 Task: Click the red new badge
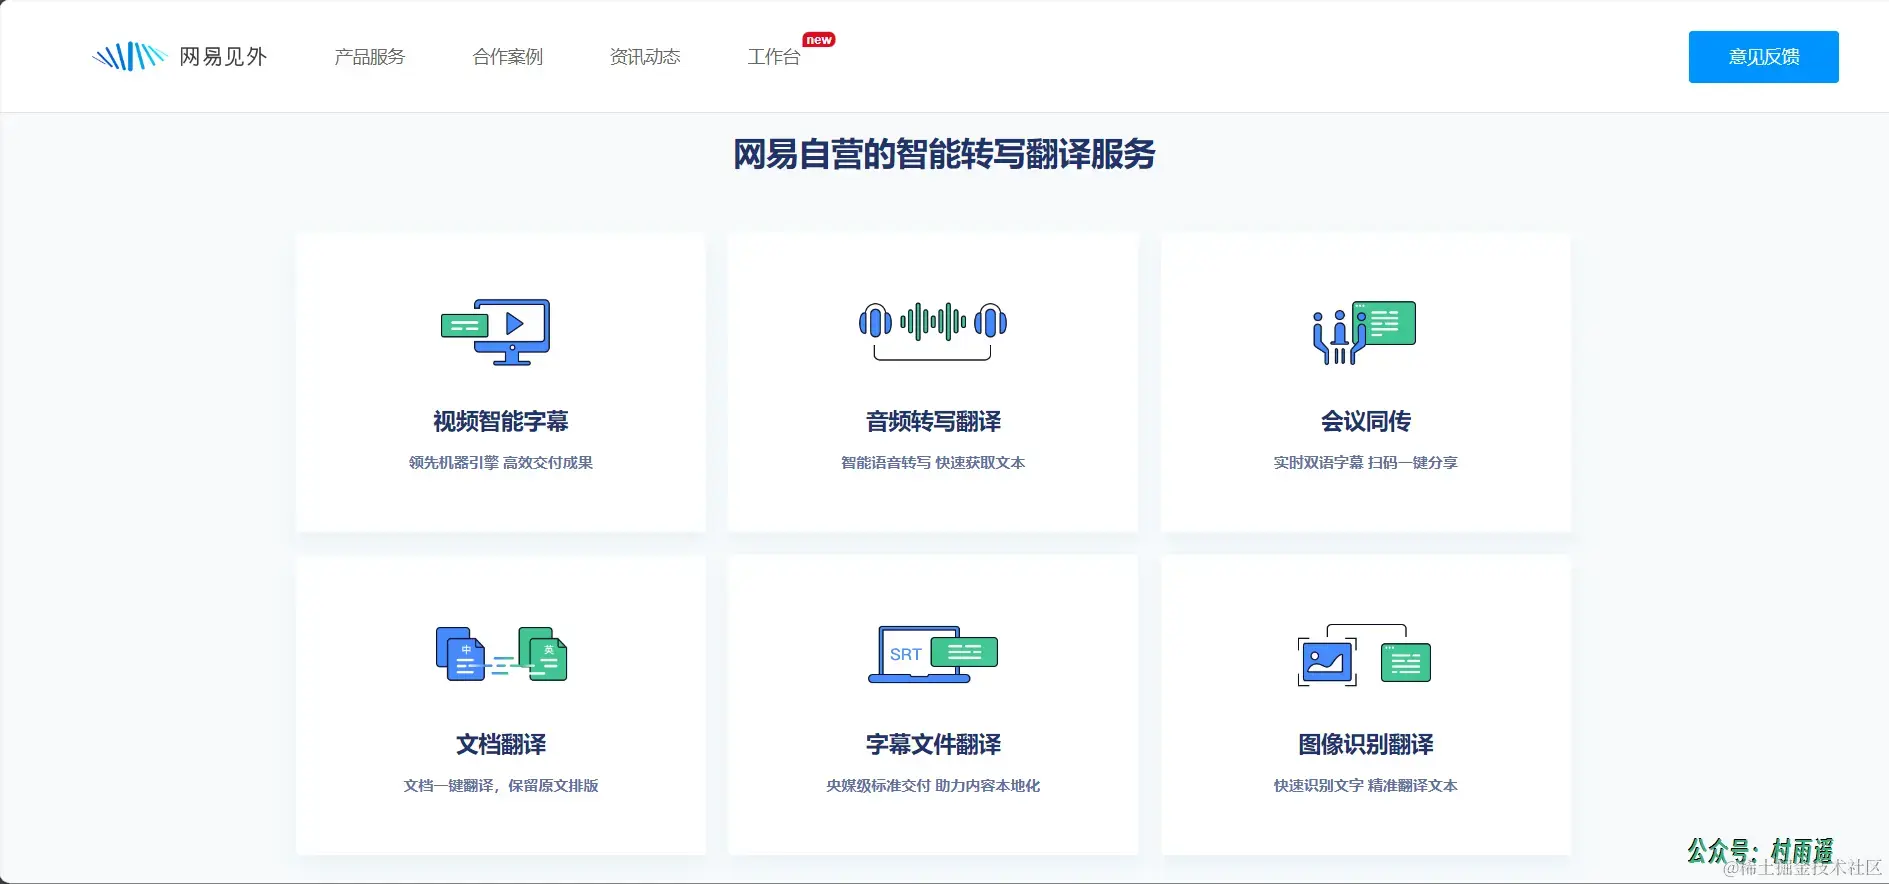[x=819, y=40]
